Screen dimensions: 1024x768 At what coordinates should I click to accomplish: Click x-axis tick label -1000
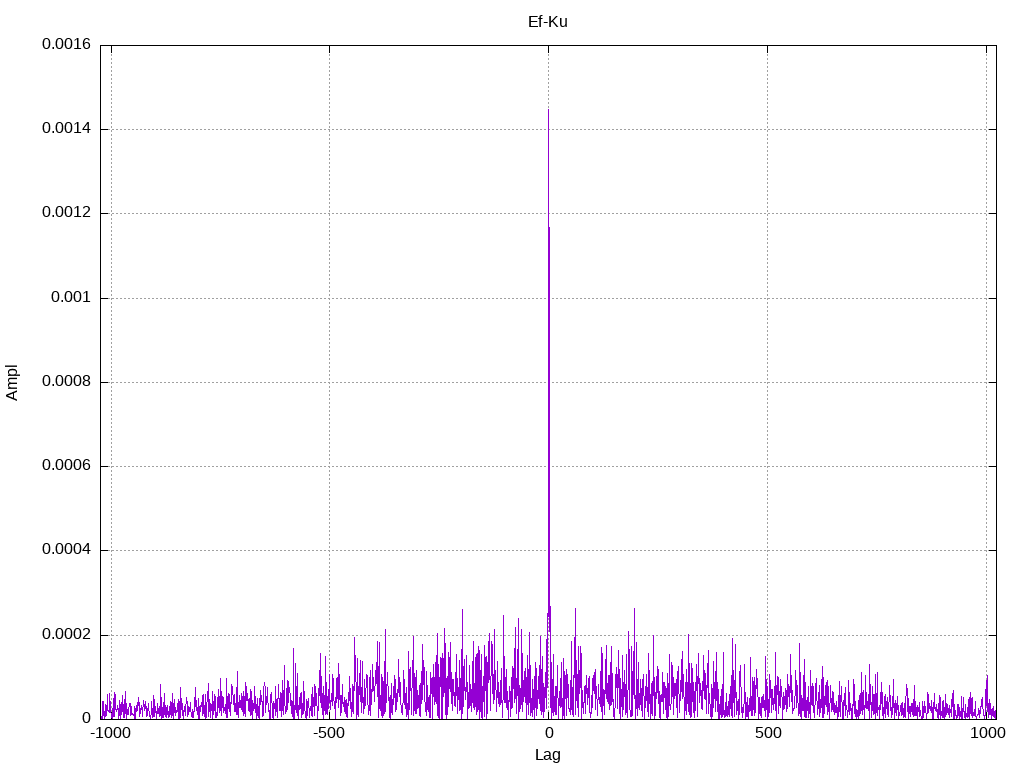[110, 733]
